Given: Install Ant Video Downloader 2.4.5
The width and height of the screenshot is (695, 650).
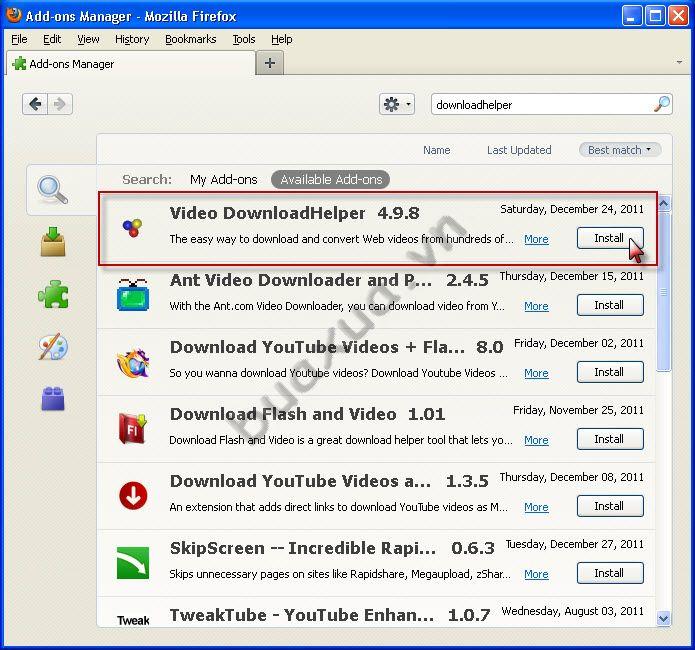Looking at the screenshot, I should point(610,305).
